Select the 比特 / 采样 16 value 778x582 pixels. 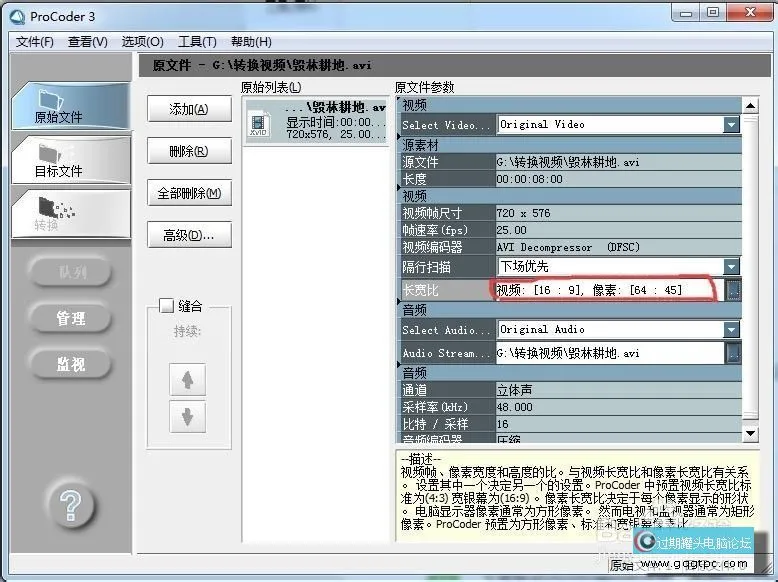[618, 424]
